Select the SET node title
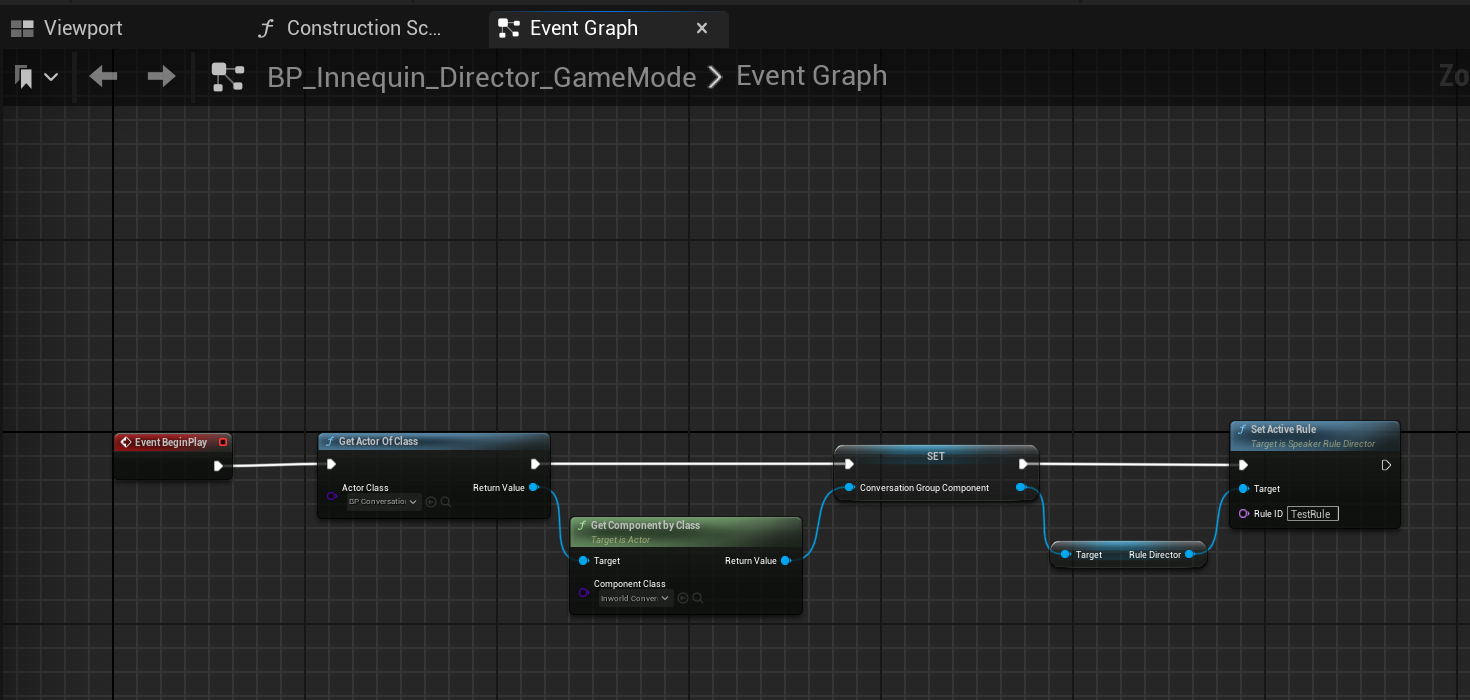 pos(935,456)
